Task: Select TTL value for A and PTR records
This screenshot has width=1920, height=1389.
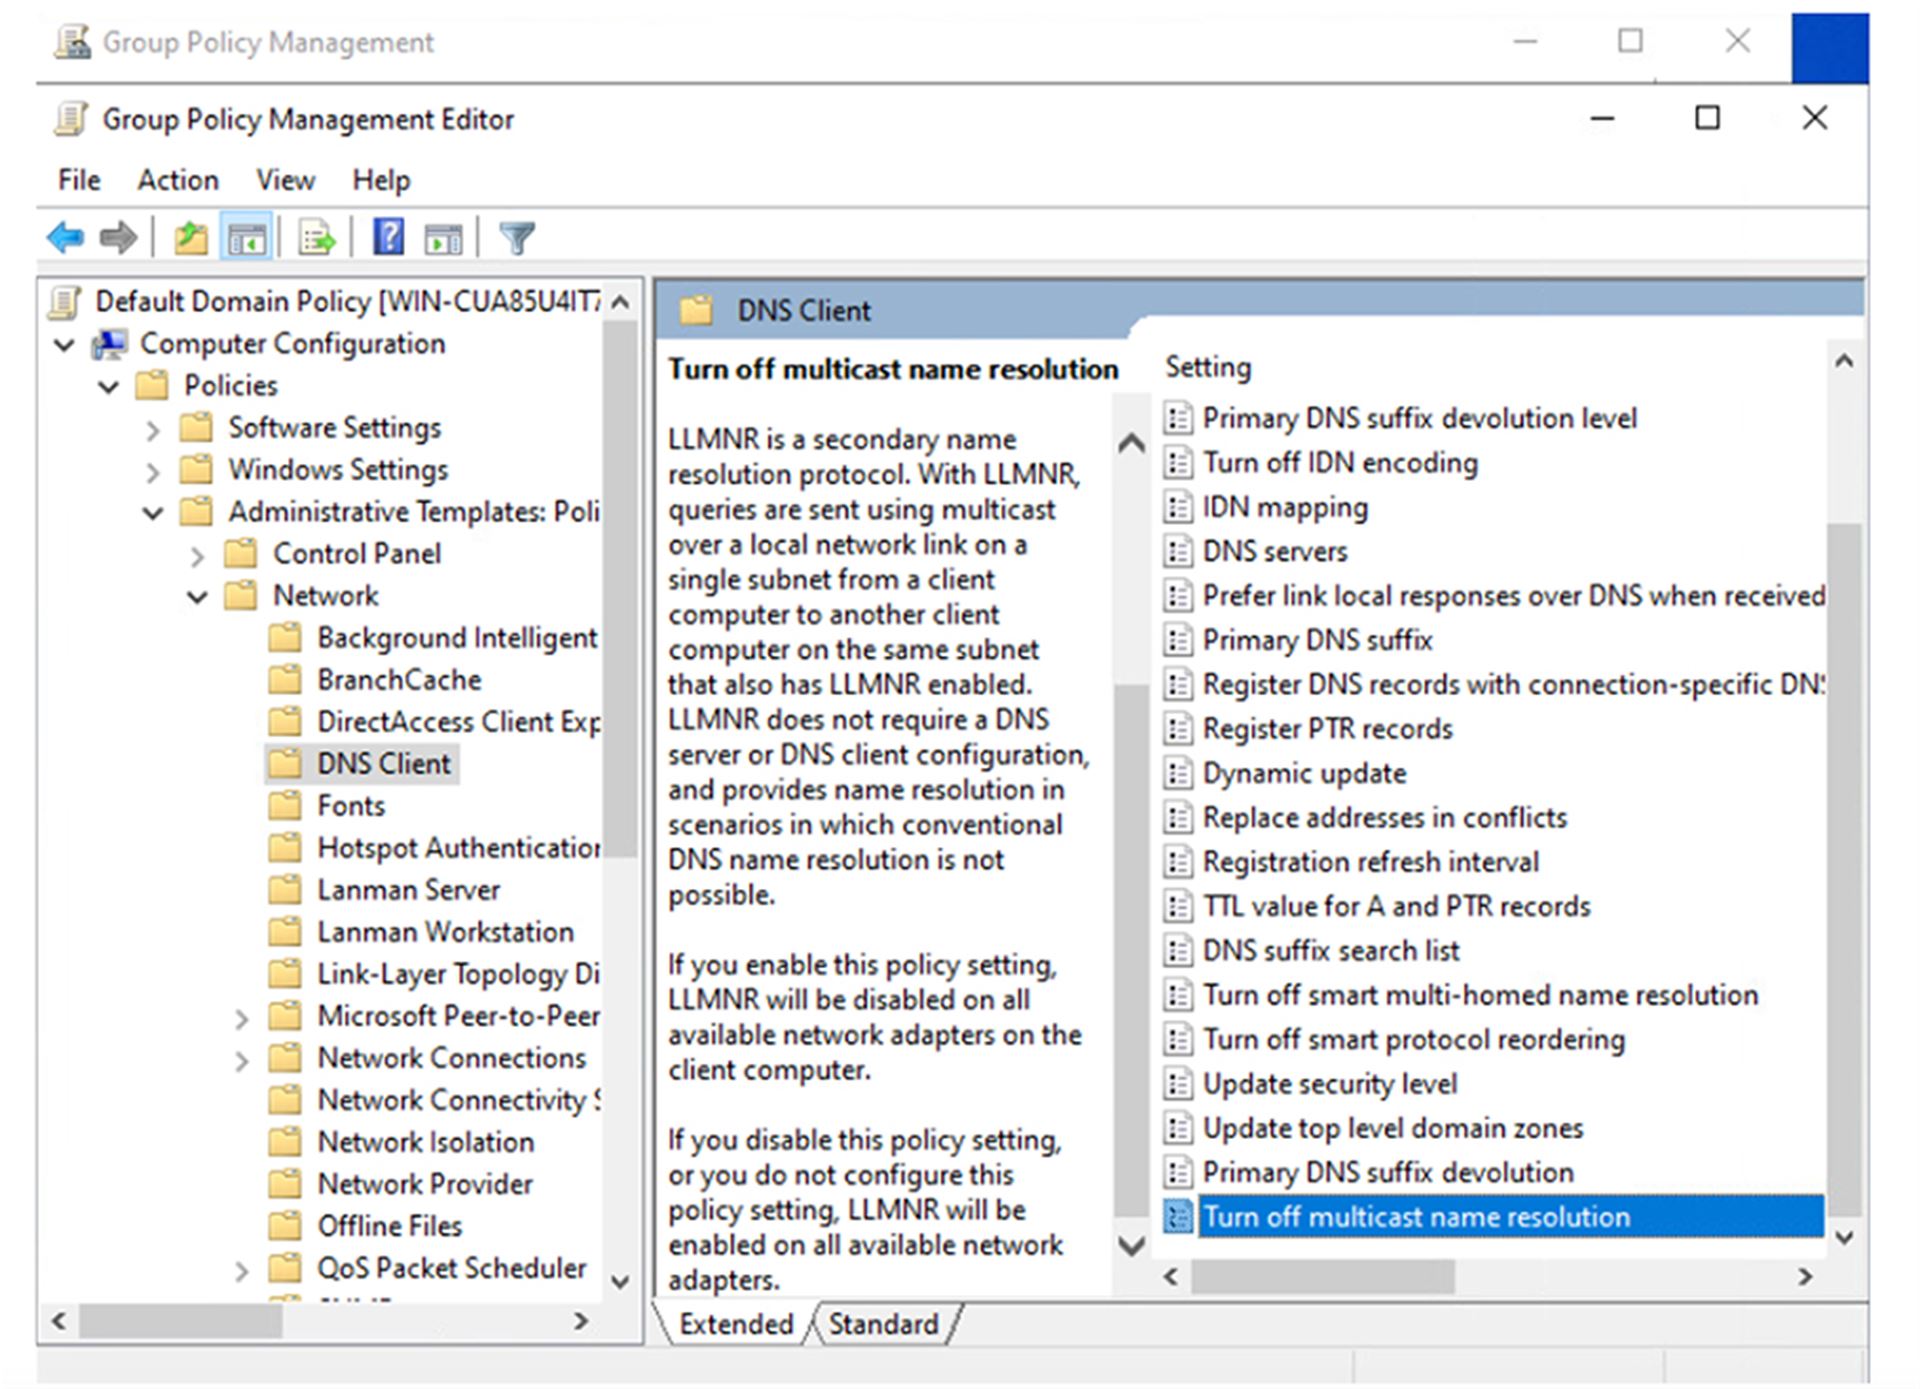Action: click(x=1396, y=906)
